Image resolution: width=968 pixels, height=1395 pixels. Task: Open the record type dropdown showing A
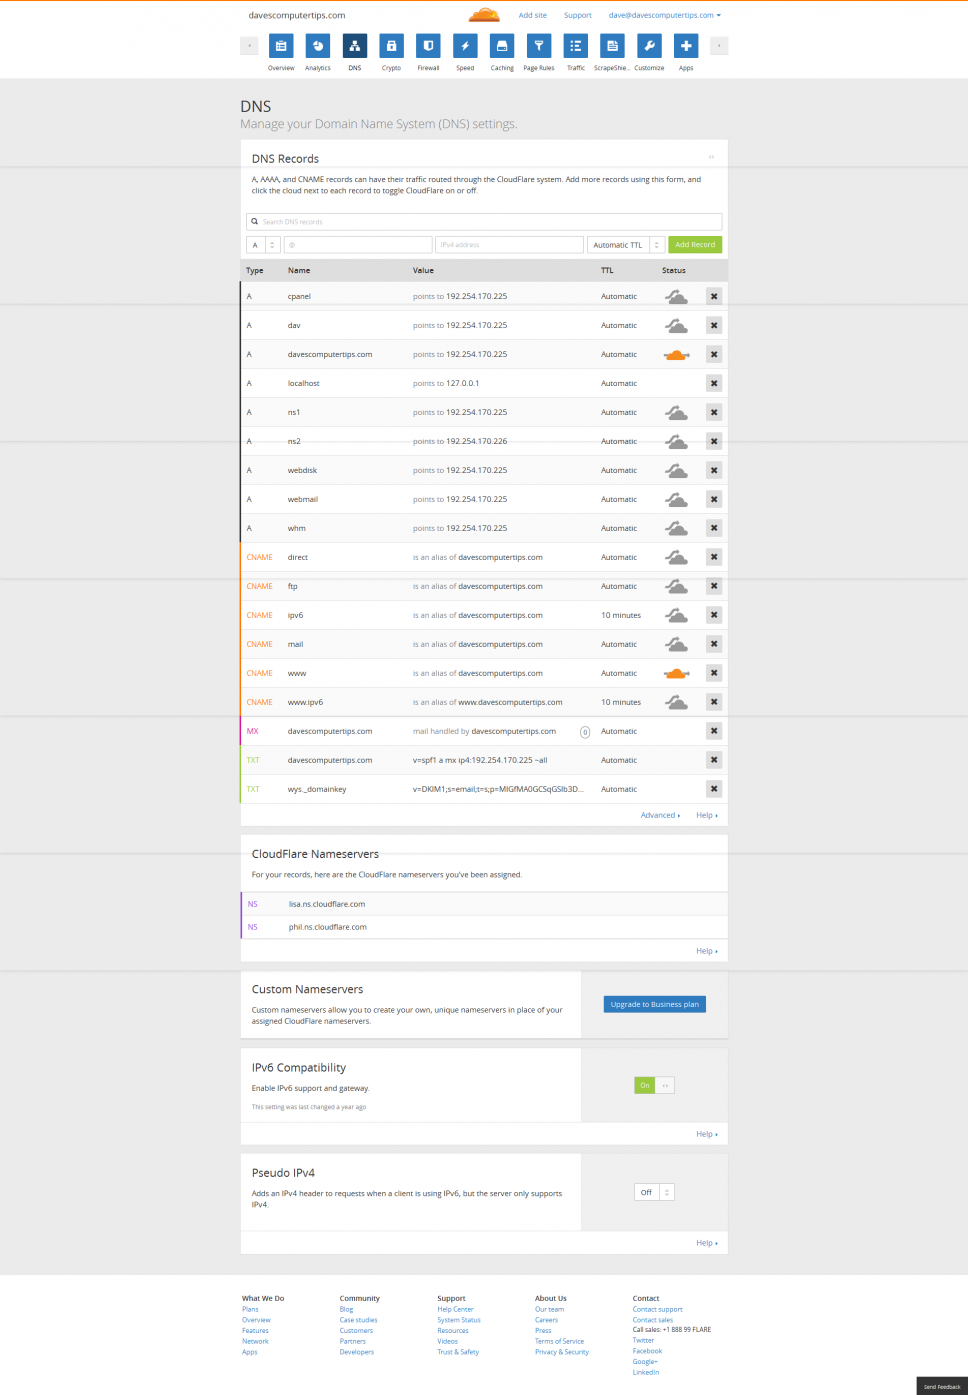(263, 245)
